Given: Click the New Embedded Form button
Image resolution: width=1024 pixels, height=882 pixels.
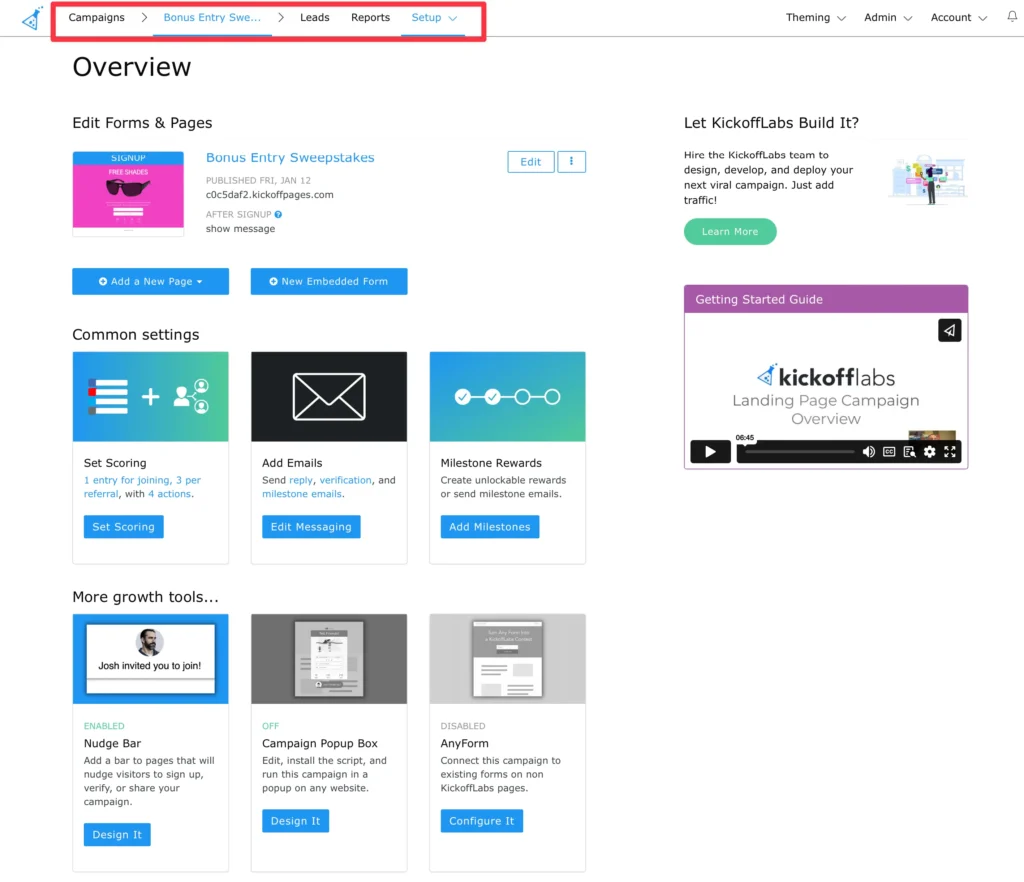Looking at the screenshot, I should (x=328, y=281).
